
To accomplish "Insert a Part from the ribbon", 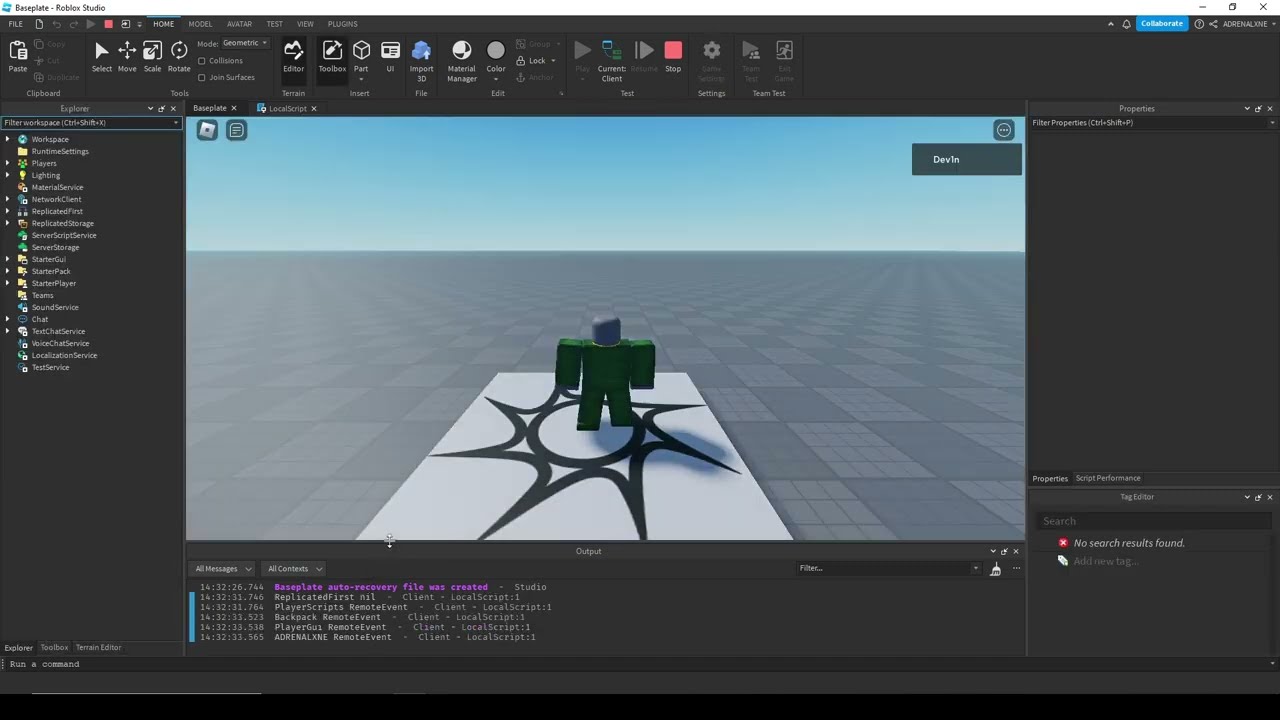I will tap(361, 56).
